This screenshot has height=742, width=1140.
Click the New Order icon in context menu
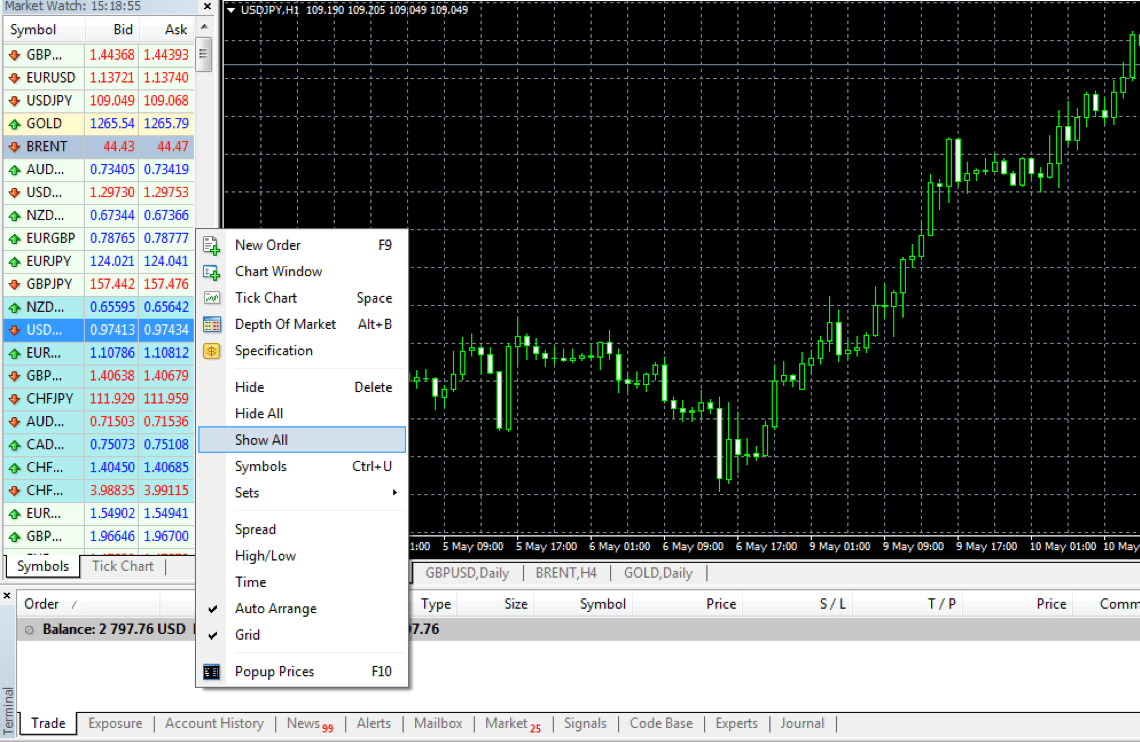(212, 246)
